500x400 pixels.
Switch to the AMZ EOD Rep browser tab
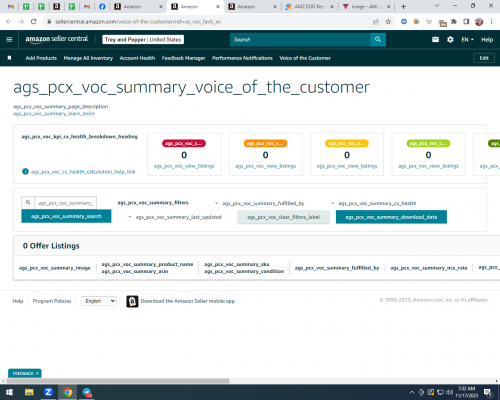tap(309, 6)
